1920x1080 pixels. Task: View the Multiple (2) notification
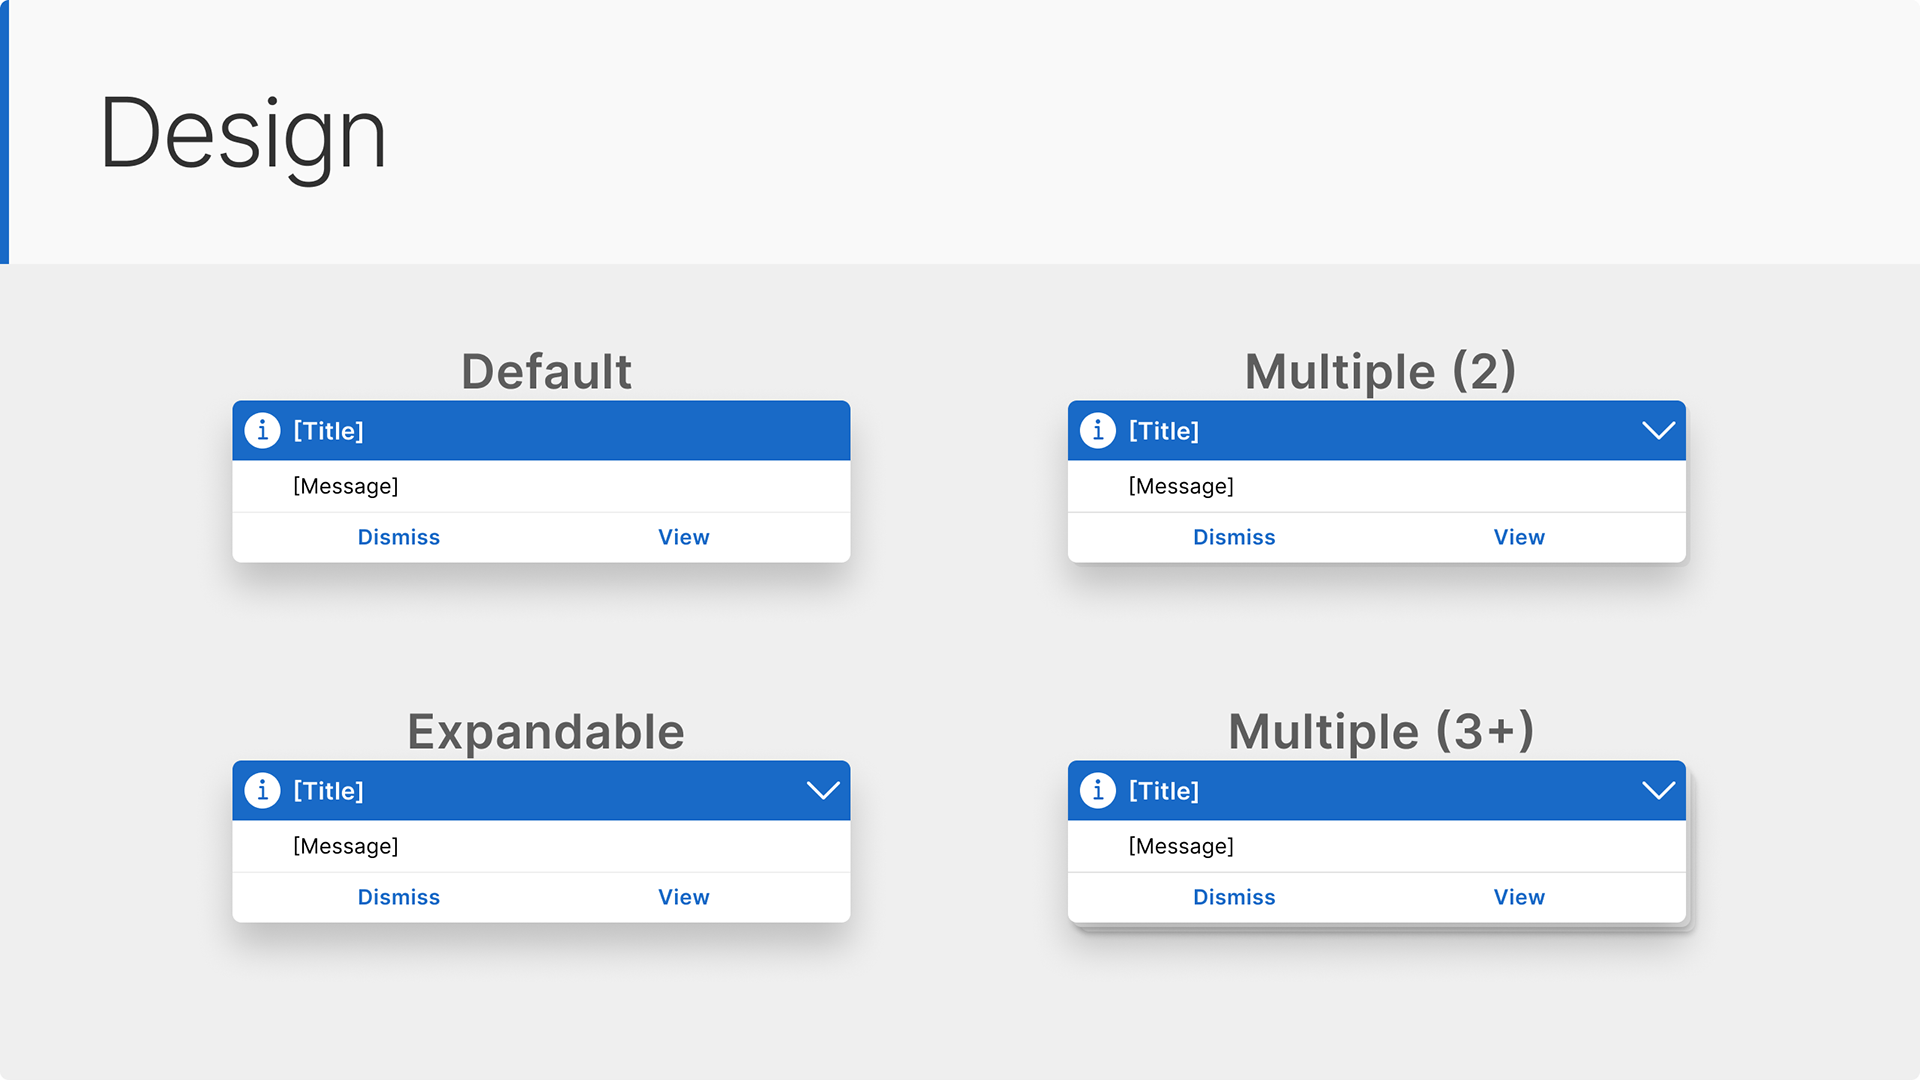1519,537
